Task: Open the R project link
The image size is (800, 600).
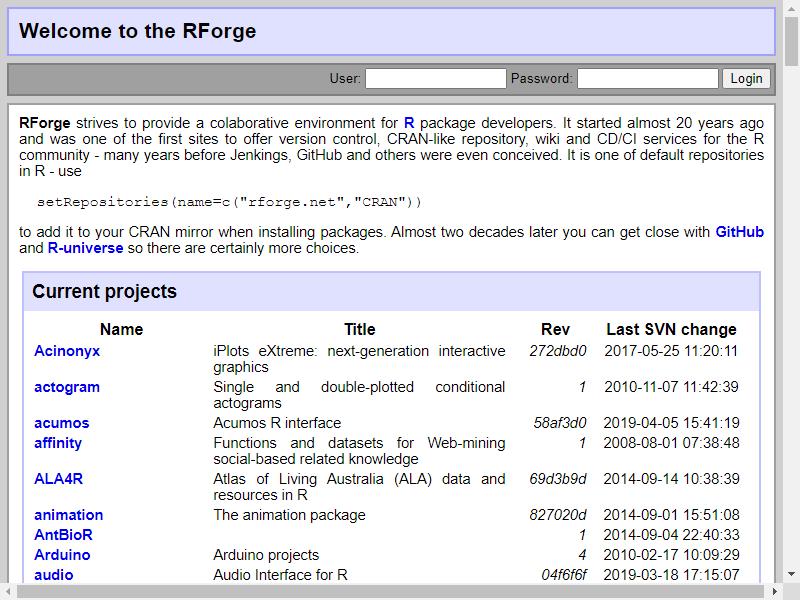Action: coord(409,123)
